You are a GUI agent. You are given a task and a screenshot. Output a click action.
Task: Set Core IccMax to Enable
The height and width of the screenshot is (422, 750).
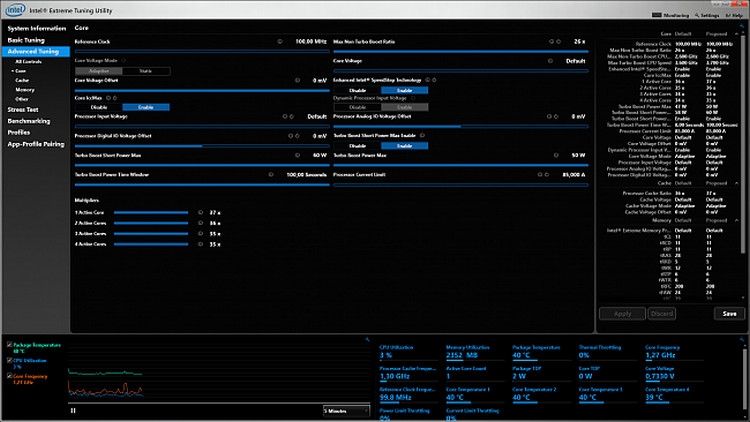pyautogui.click(x=146, y=107)
